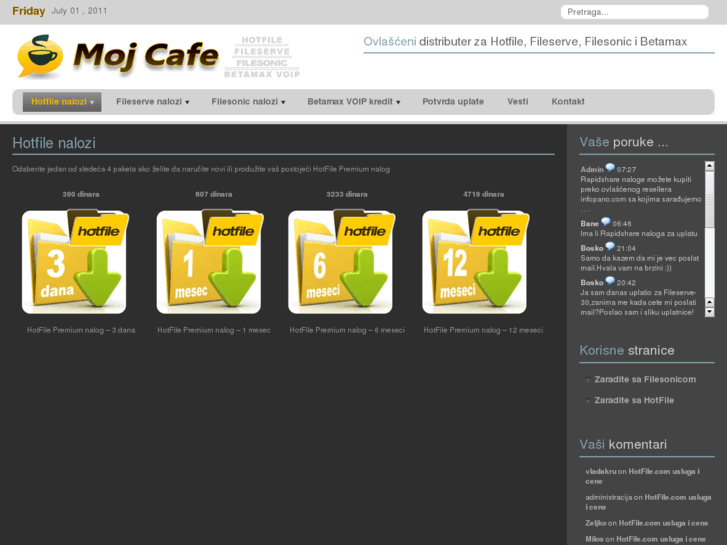Open HotFile Premium nalog – 1 mesec link
The image size is (727, 545).
[x=214, y=330]
